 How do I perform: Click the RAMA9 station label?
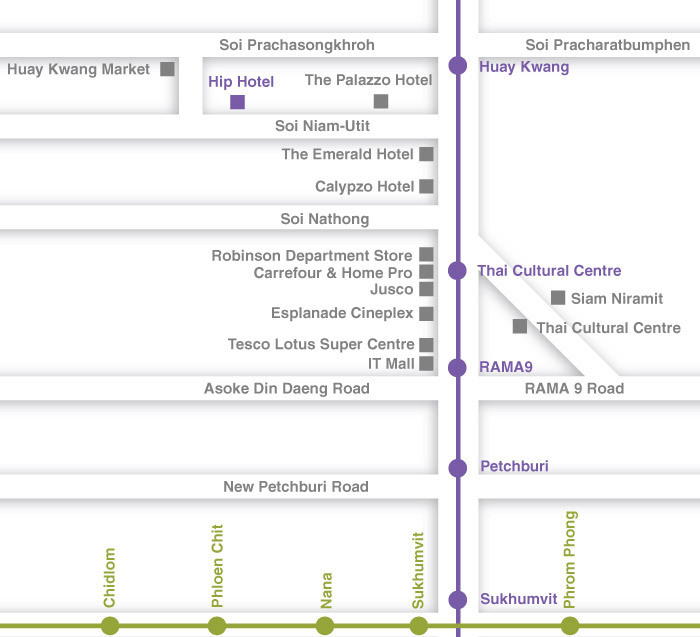[506, 367]
